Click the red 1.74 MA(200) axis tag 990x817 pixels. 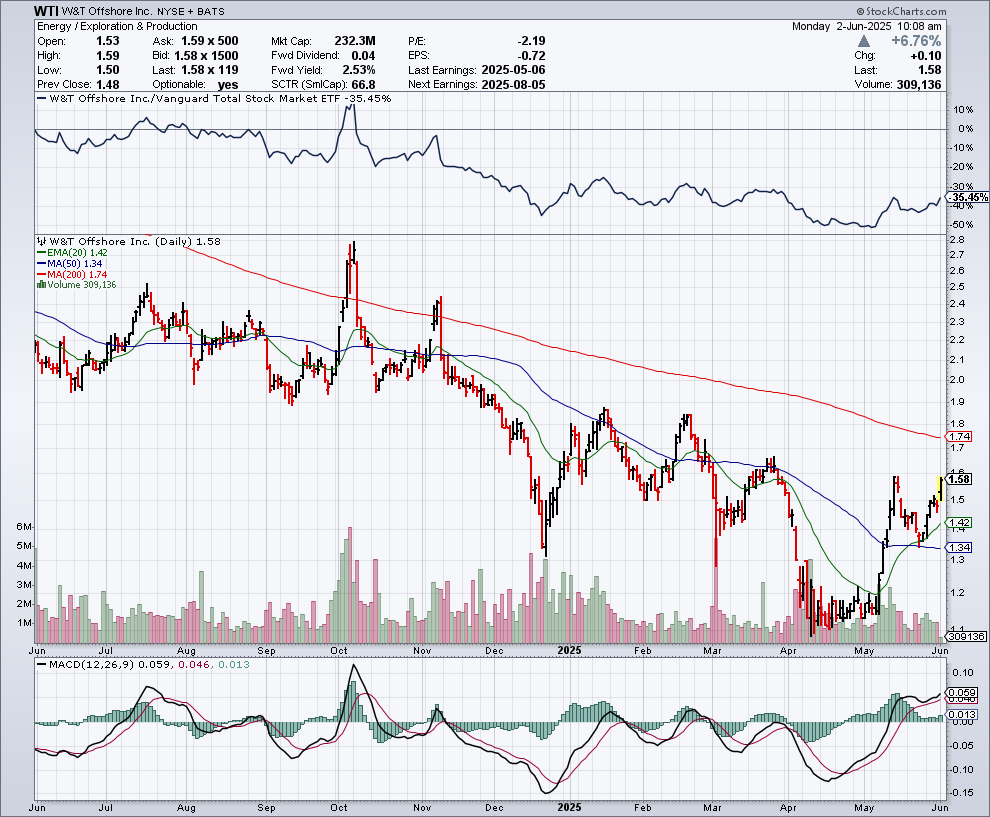[959, 436]
